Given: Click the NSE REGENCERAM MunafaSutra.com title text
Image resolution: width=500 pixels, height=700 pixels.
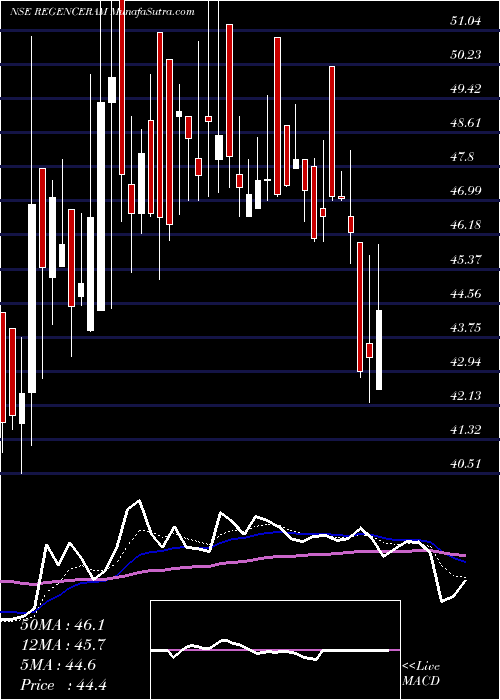Looking at the screenshot, I should 102,11.
